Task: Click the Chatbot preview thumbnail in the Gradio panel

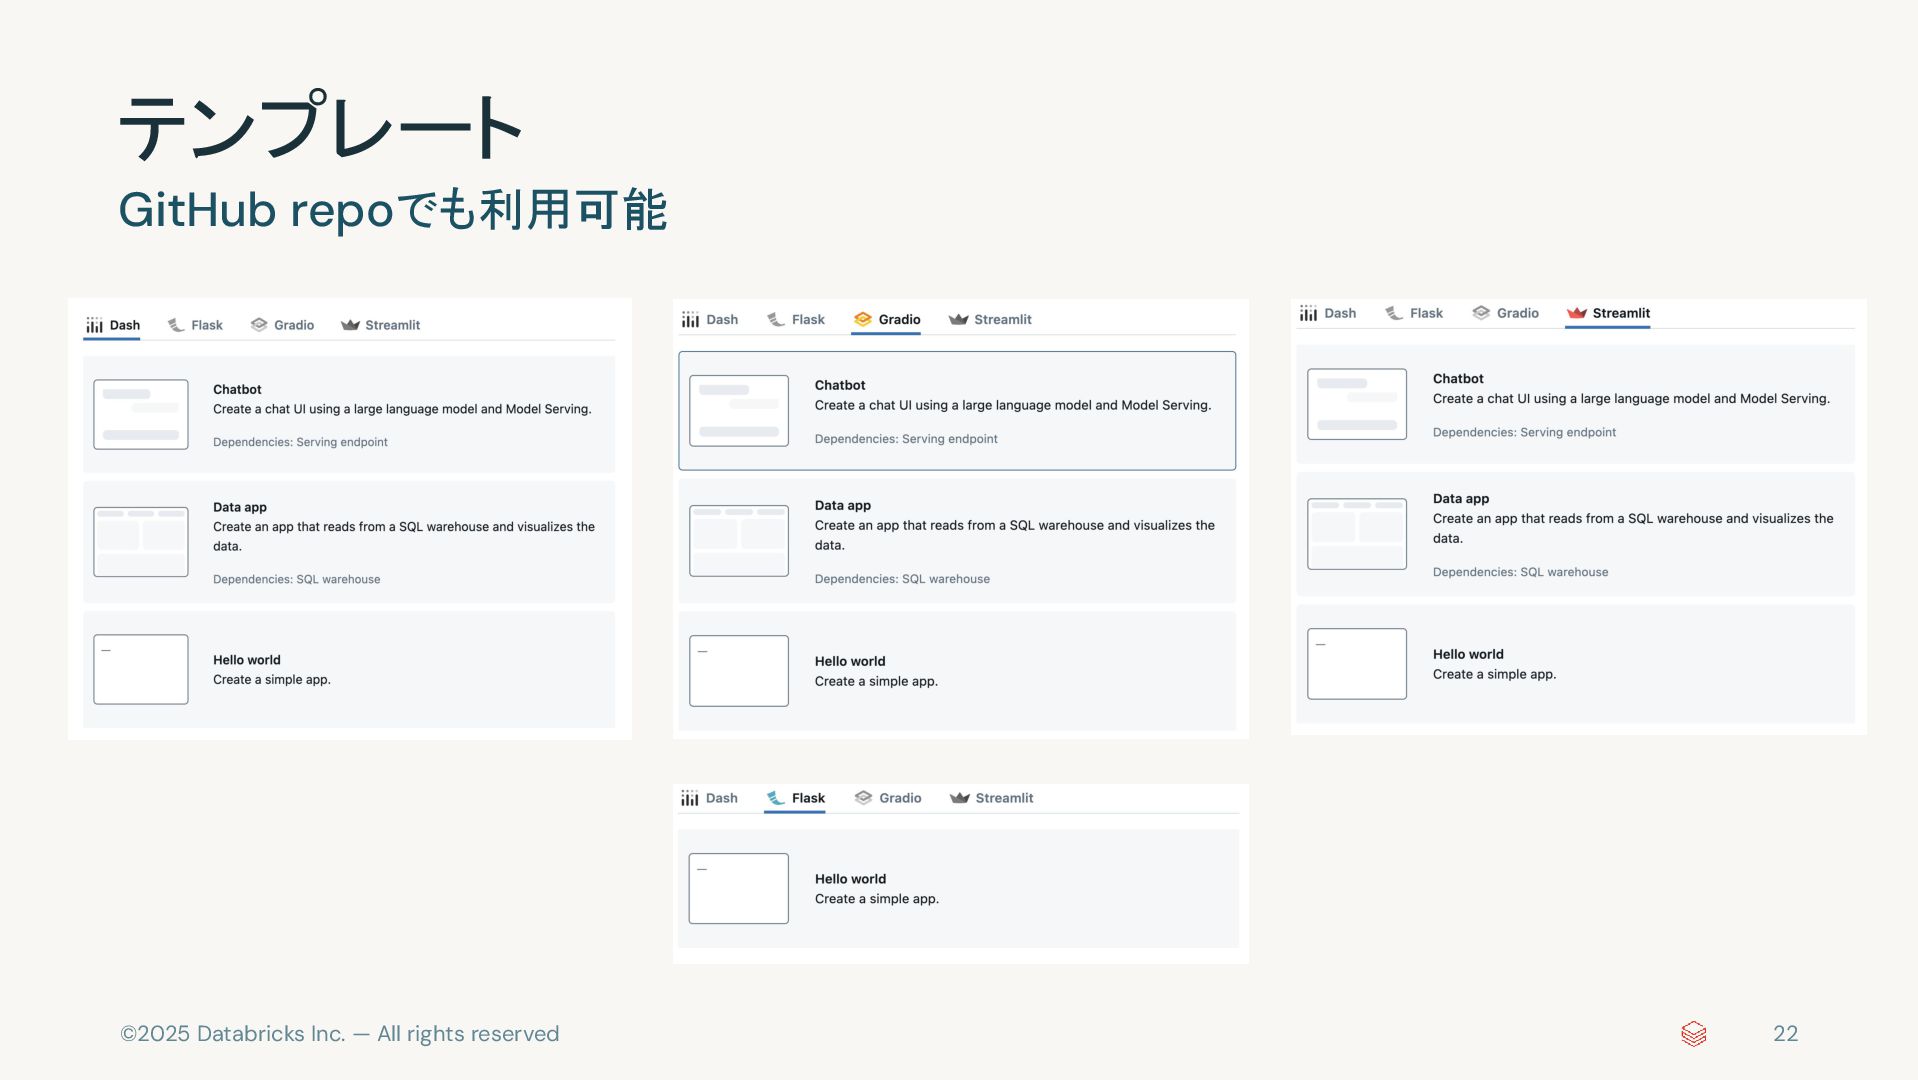Action: point(739,410)
